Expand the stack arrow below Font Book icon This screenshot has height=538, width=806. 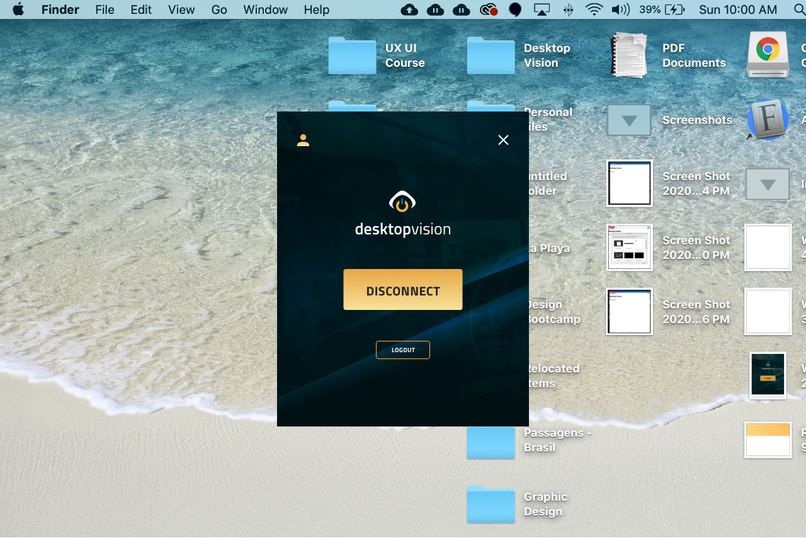coord(767,184)
